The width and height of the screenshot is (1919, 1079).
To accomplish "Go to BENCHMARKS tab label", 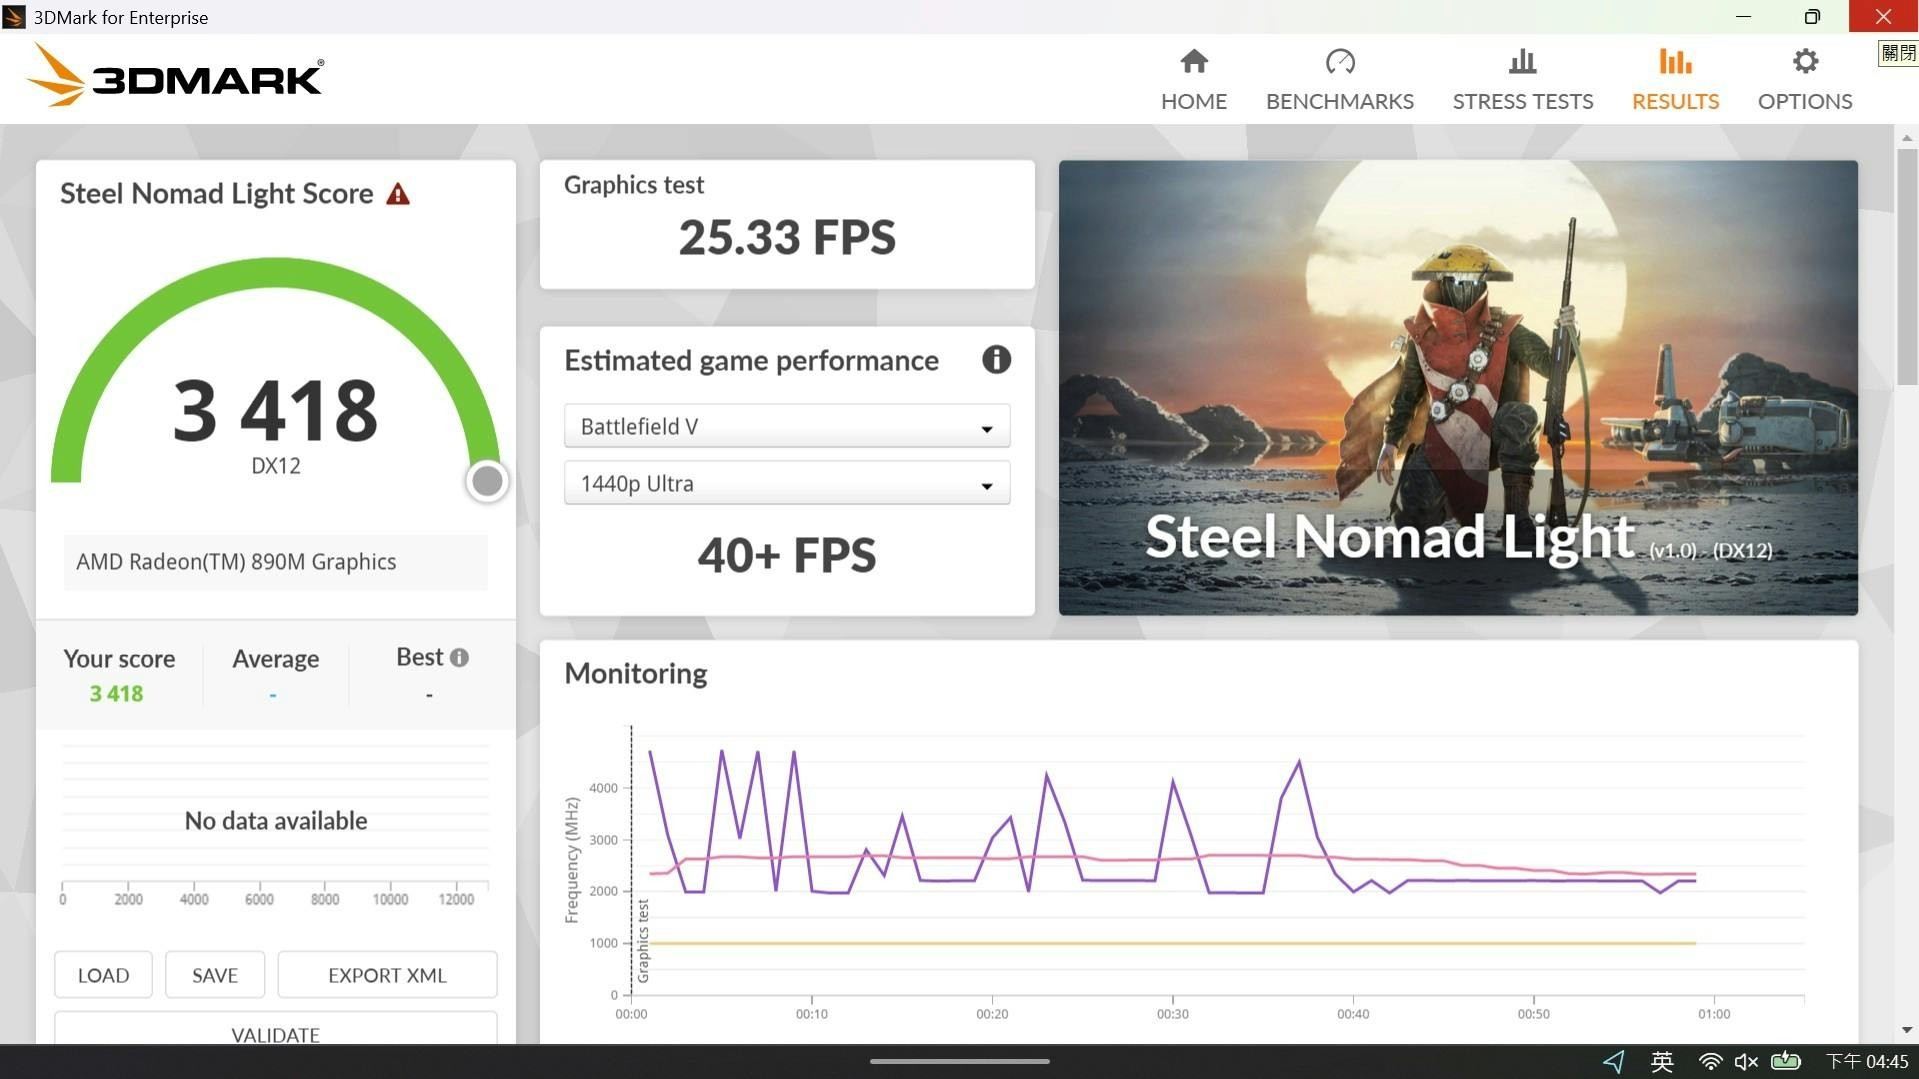I will (x=1340, y=101).
